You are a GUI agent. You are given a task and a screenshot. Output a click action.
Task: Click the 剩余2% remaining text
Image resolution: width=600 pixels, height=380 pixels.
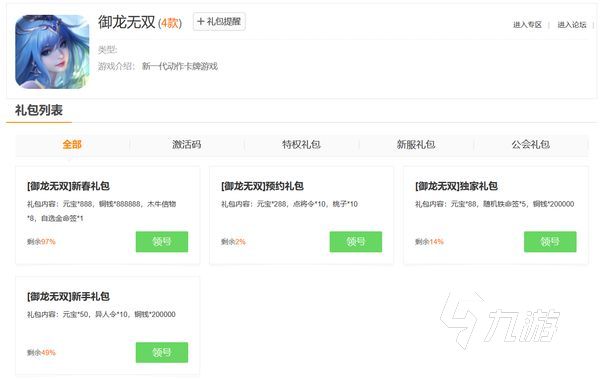point(233,242)
